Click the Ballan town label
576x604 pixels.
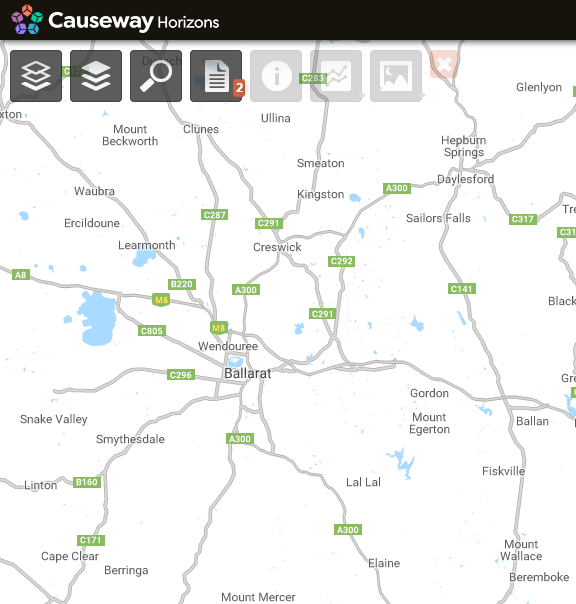click(x=532, y=421)
